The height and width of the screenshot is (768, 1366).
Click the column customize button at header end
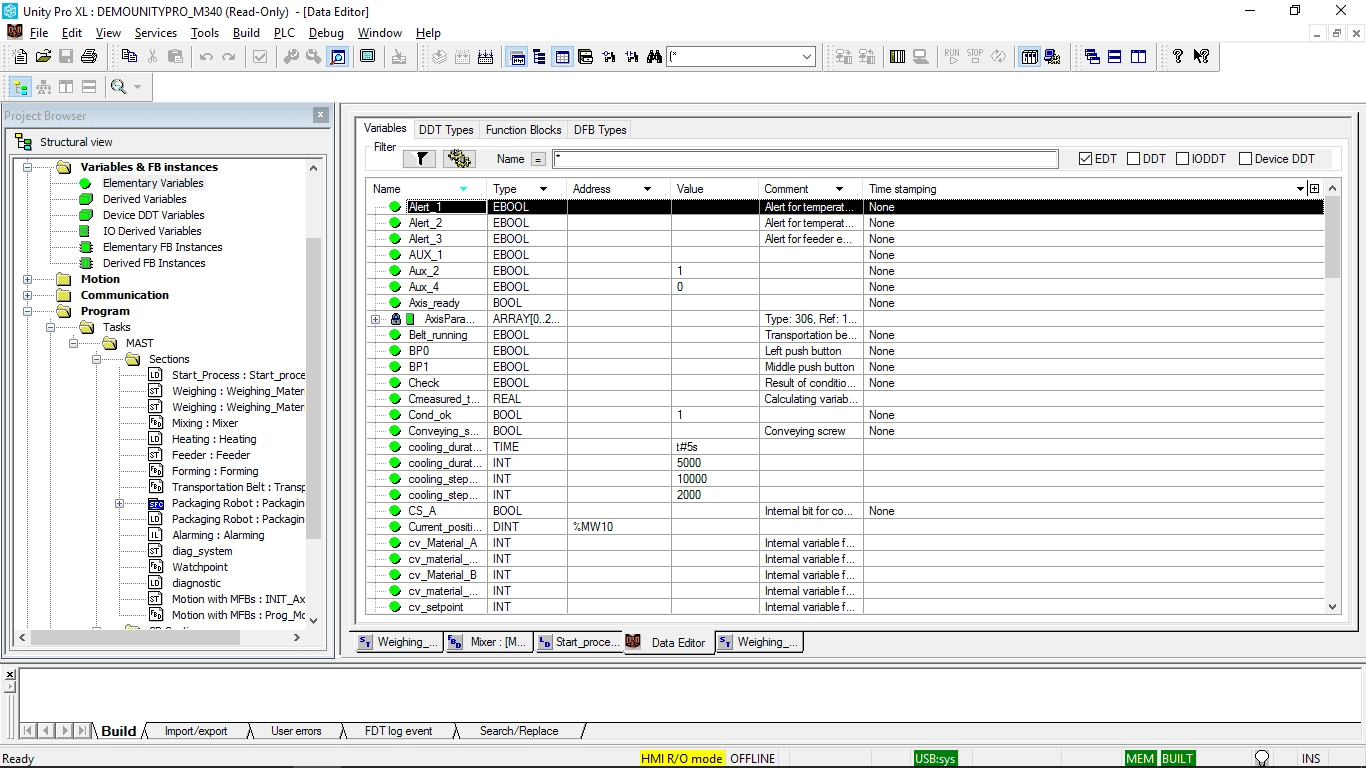pyautogui.click(x=1314, y=189)
